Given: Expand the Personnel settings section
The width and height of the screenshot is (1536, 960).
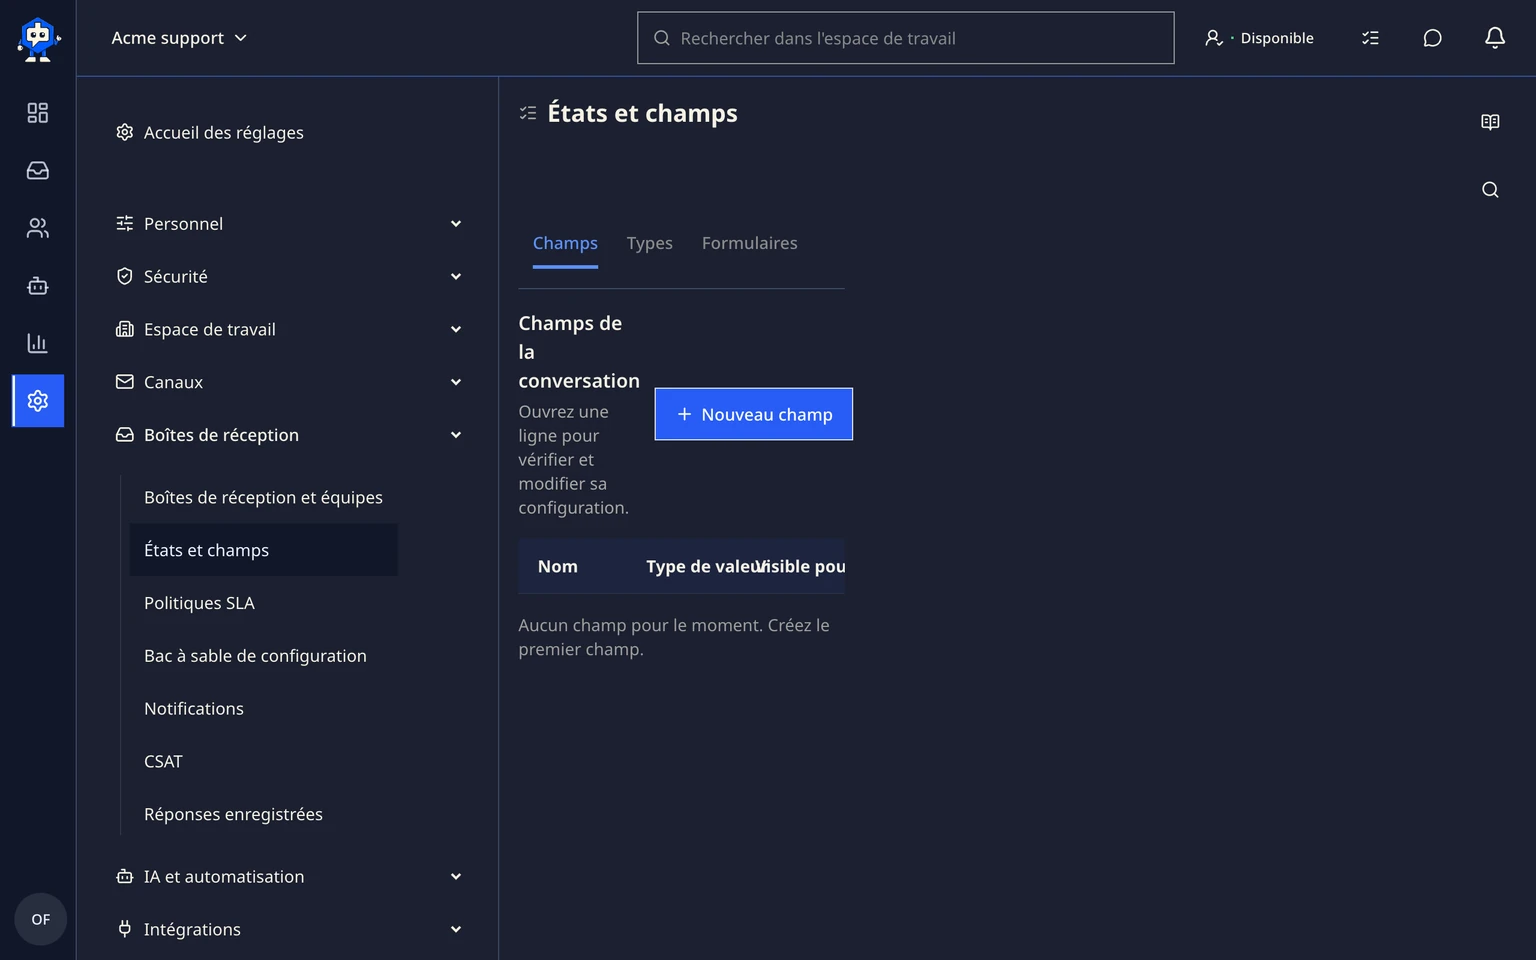Looking at the screenshot, I should (x=288, y=224).
